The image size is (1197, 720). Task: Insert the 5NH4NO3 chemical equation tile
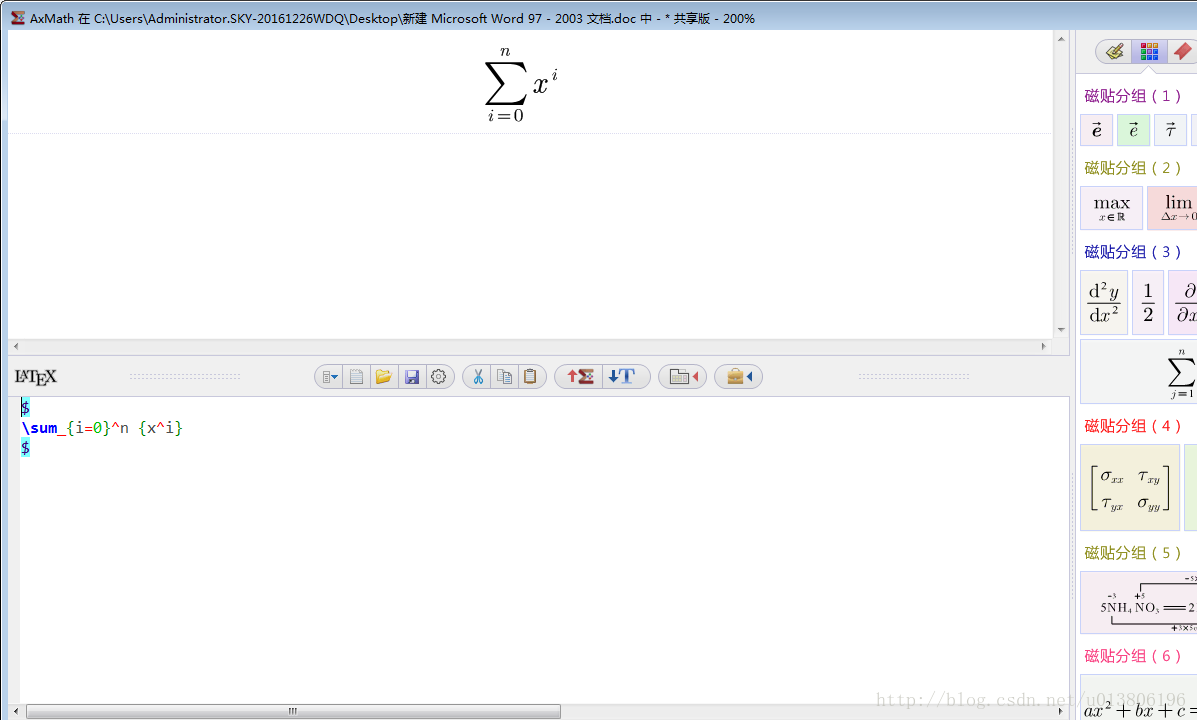[x=1139, y=602]
